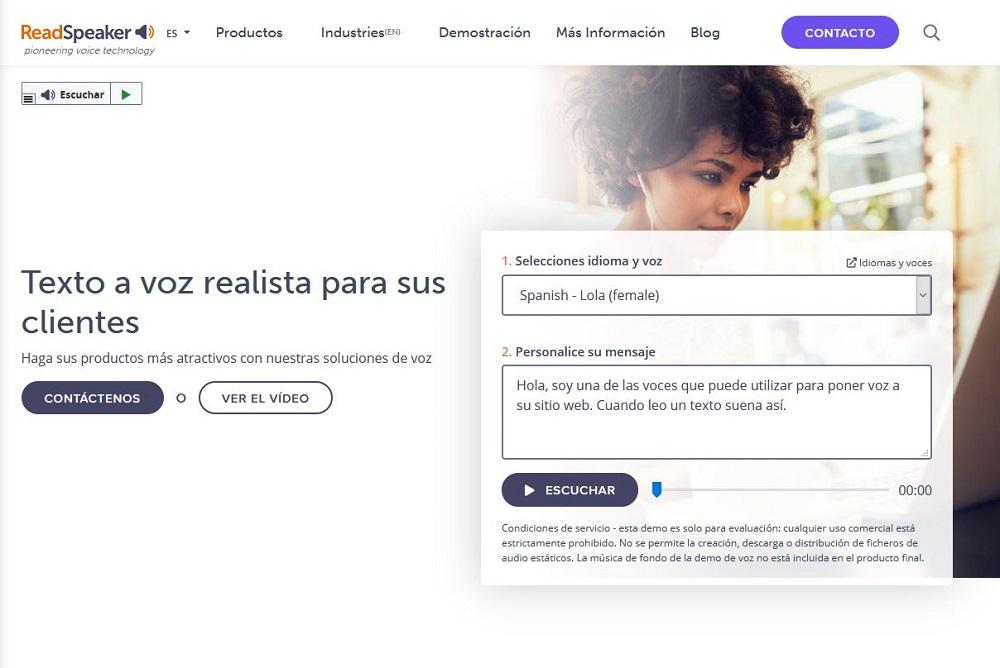Viewport: 1000px width, 668px height.
Task: Click the search magnifier icon
Action: (931, 33)
